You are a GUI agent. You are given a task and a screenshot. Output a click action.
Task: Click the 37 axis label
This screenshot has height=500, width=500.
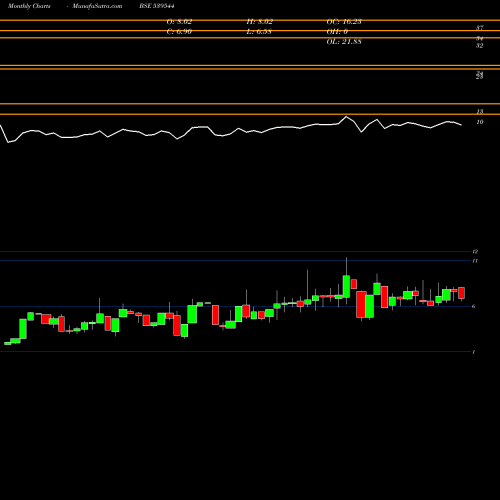point(479,28)
